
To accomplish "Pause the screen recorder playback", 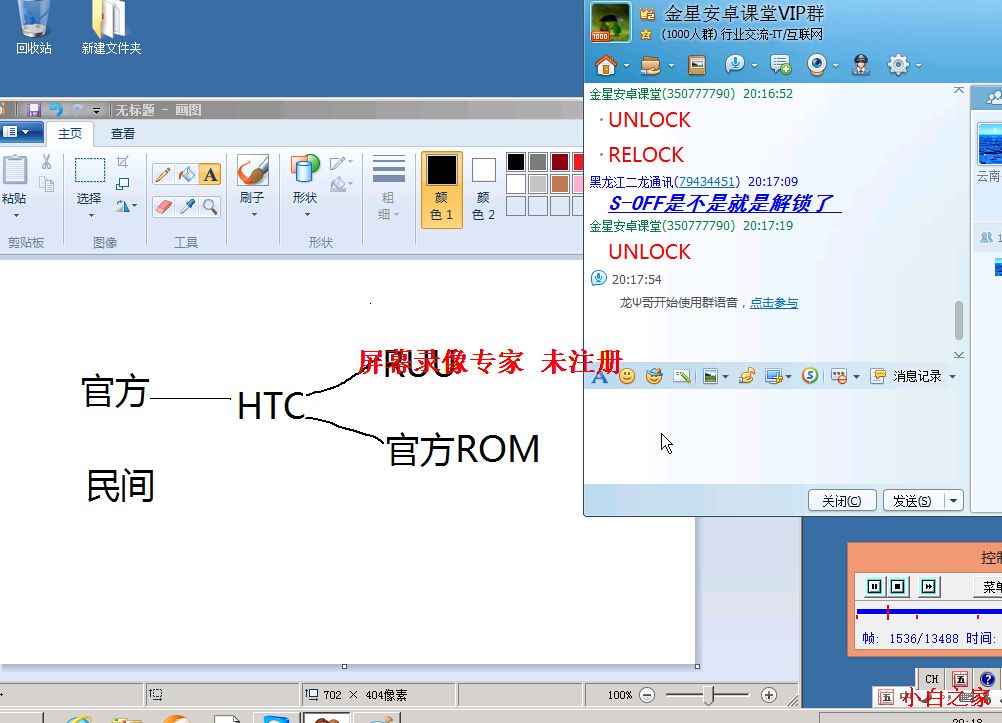I will pyautogui.click(x=874, y=586).
